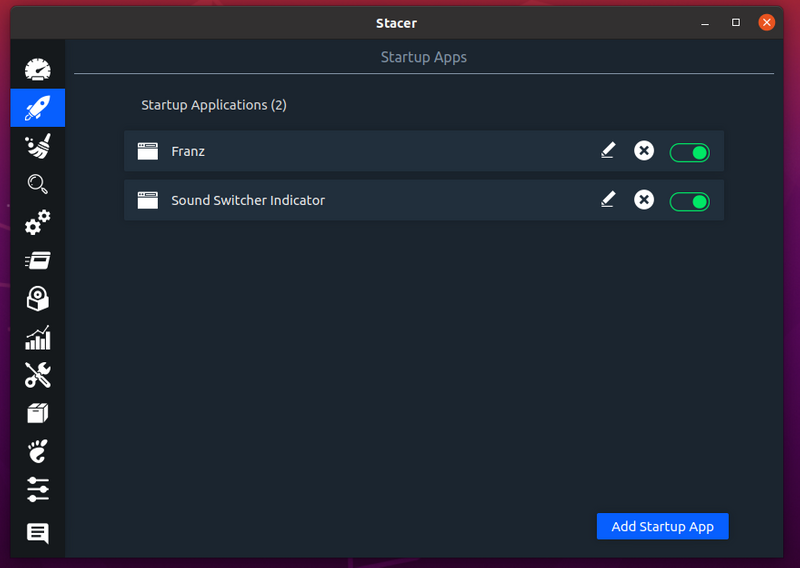
Task: Delete the Franz startup entry
Action: pos(644,151)
